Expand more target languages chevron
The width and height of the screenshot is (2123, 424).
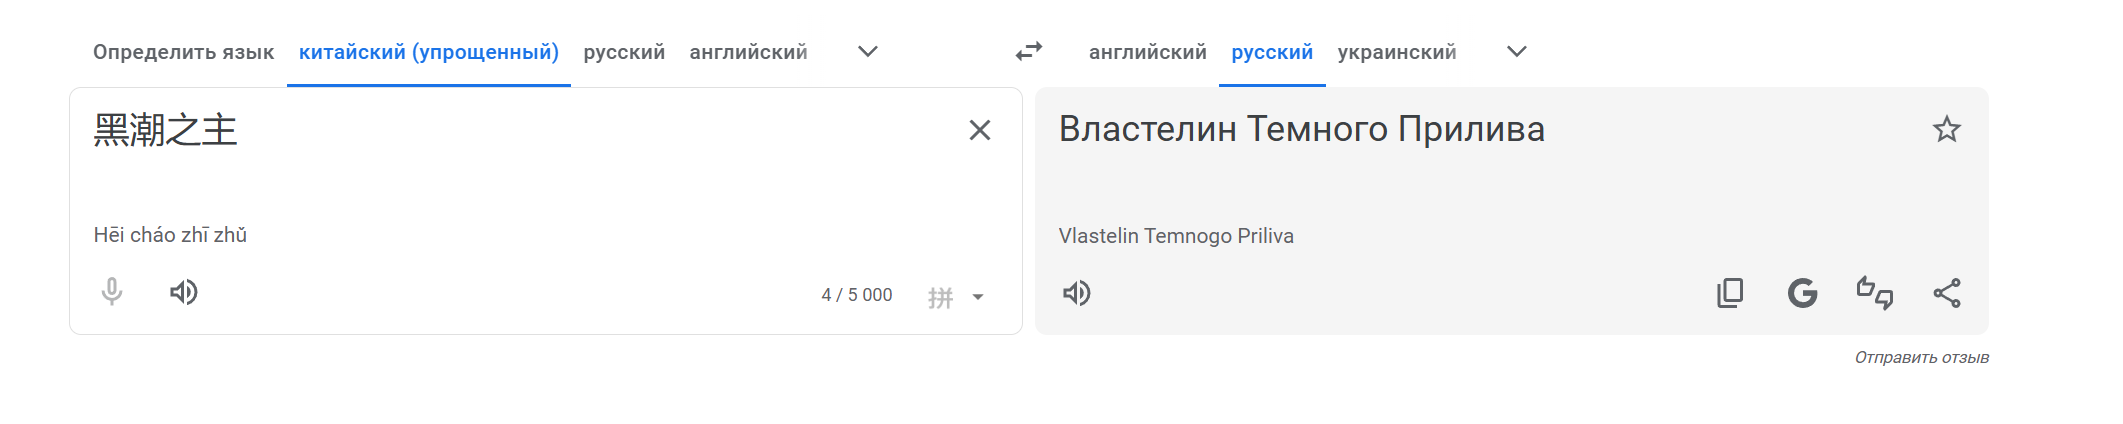1516,52
